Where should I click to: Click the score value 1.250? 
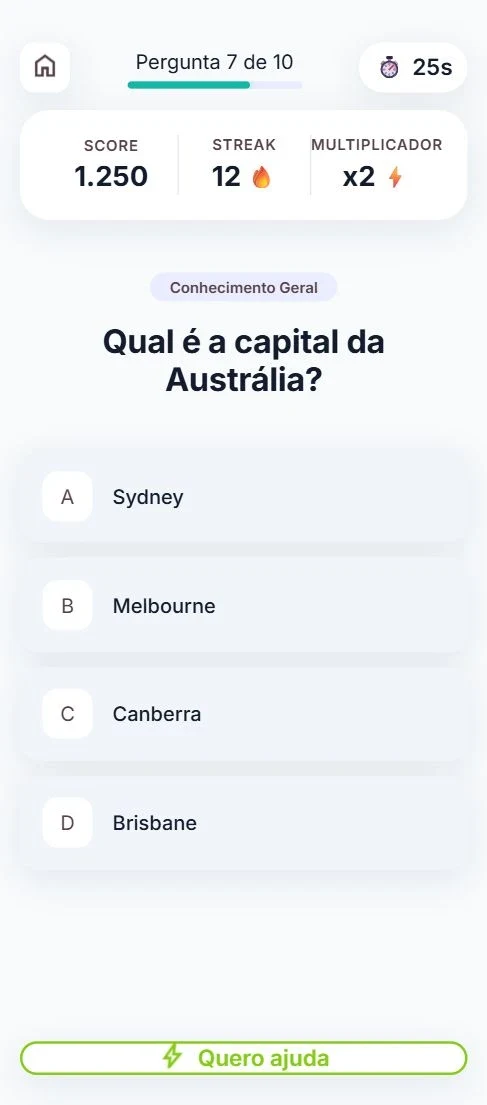[x=111, y=177]
